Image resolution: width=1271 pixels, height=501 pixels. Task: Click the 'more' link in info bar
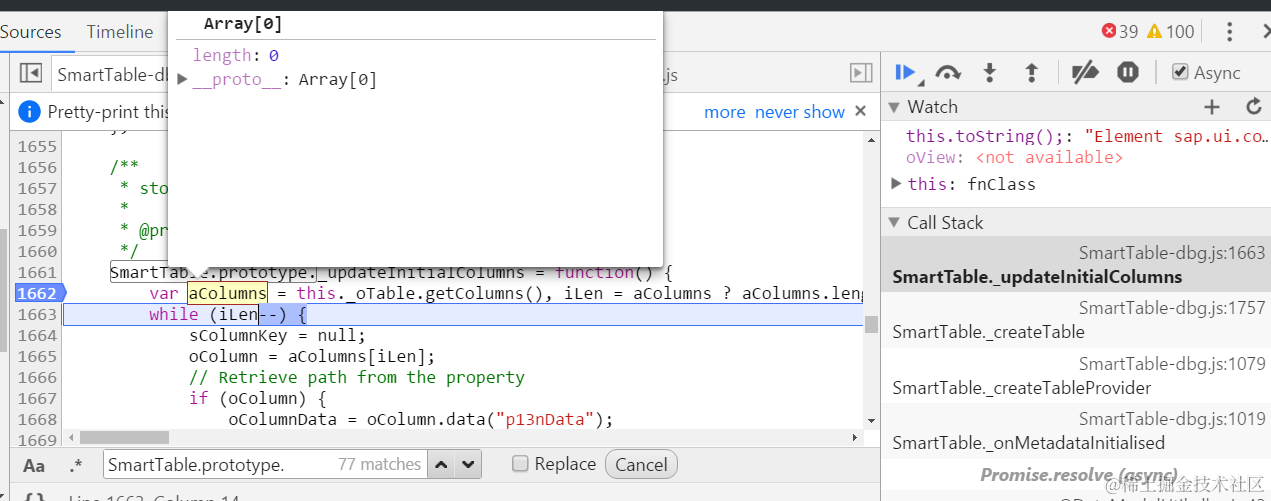725,112
